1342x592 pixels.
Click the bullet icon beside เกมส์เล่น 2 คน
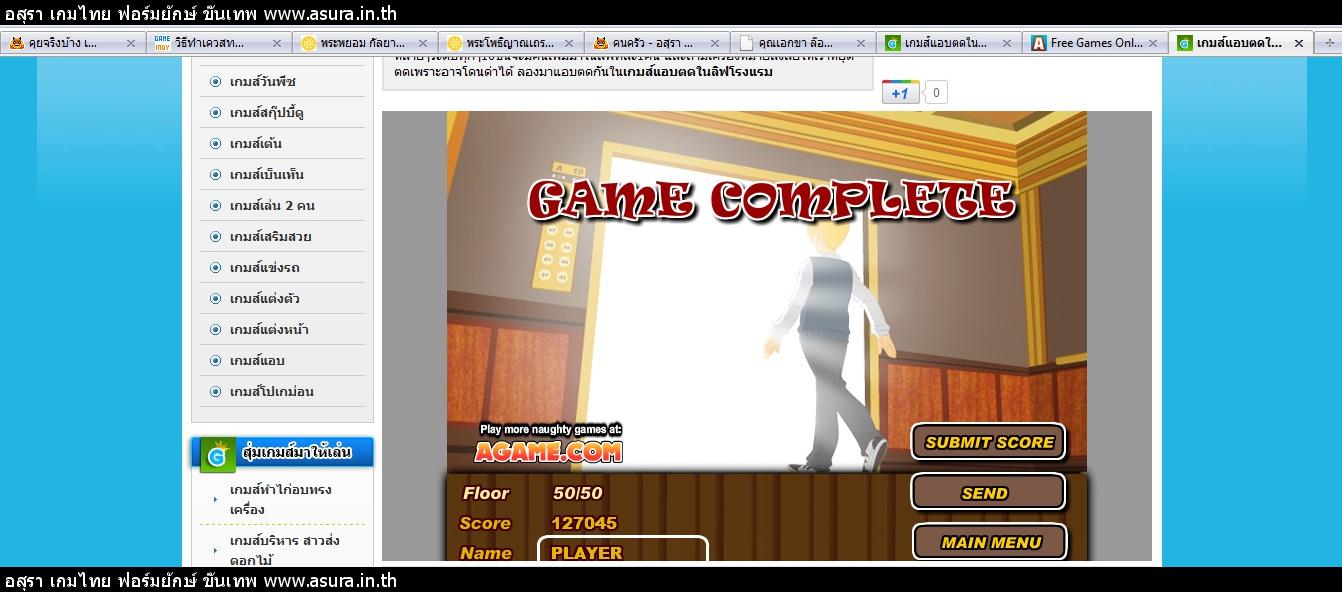click(215, 206)
